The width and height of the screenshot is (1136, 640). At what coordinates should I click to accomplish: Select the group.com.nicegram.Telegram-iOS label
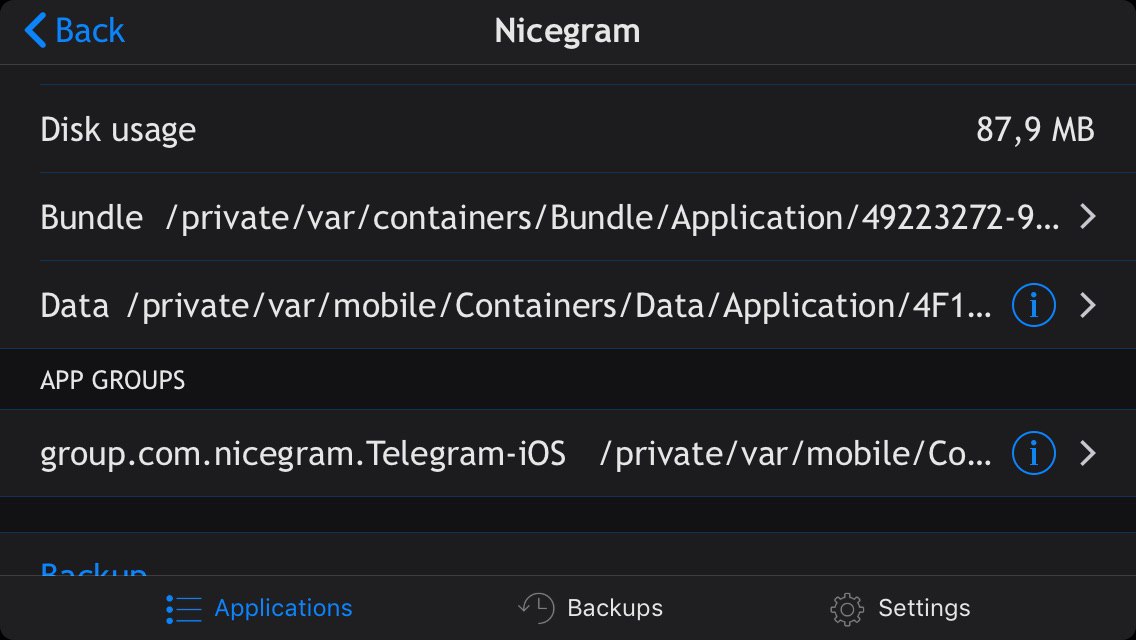coord(303,454)
